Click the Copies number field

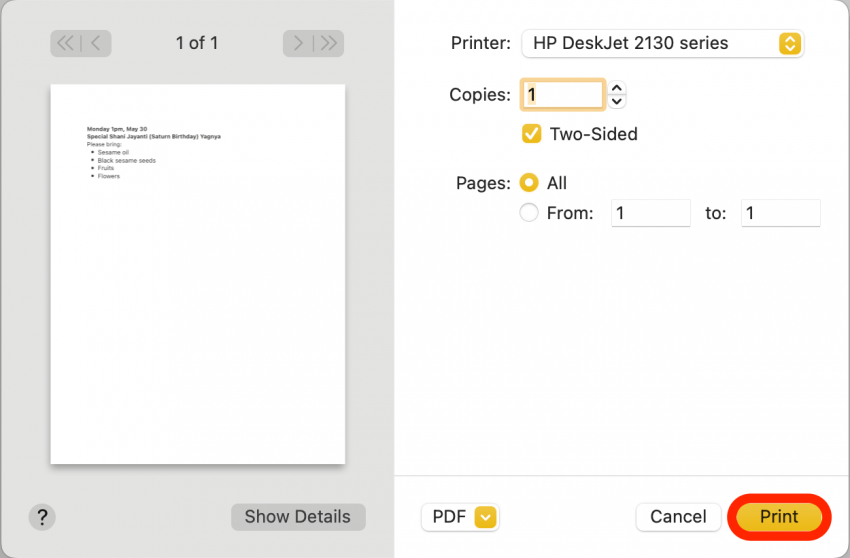coord(563,95)
